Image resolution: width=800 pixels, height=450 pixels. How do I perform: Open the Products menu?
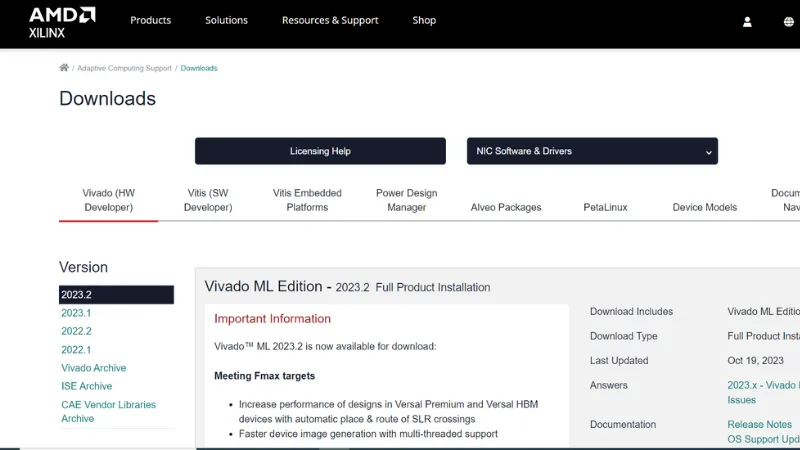150,20
